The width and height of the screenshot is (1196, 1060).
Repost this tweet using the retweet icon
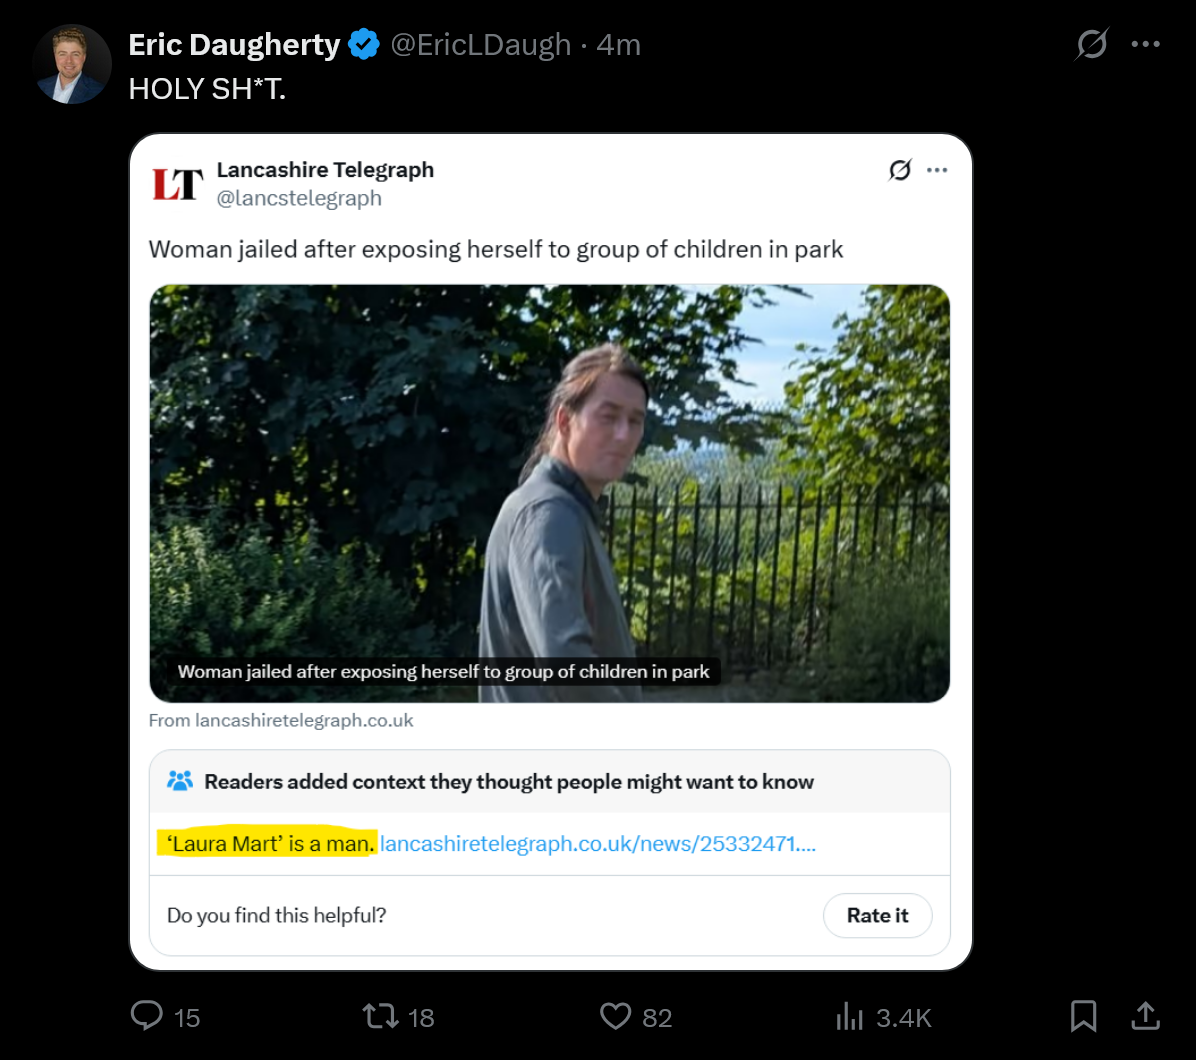[379, 1017]
